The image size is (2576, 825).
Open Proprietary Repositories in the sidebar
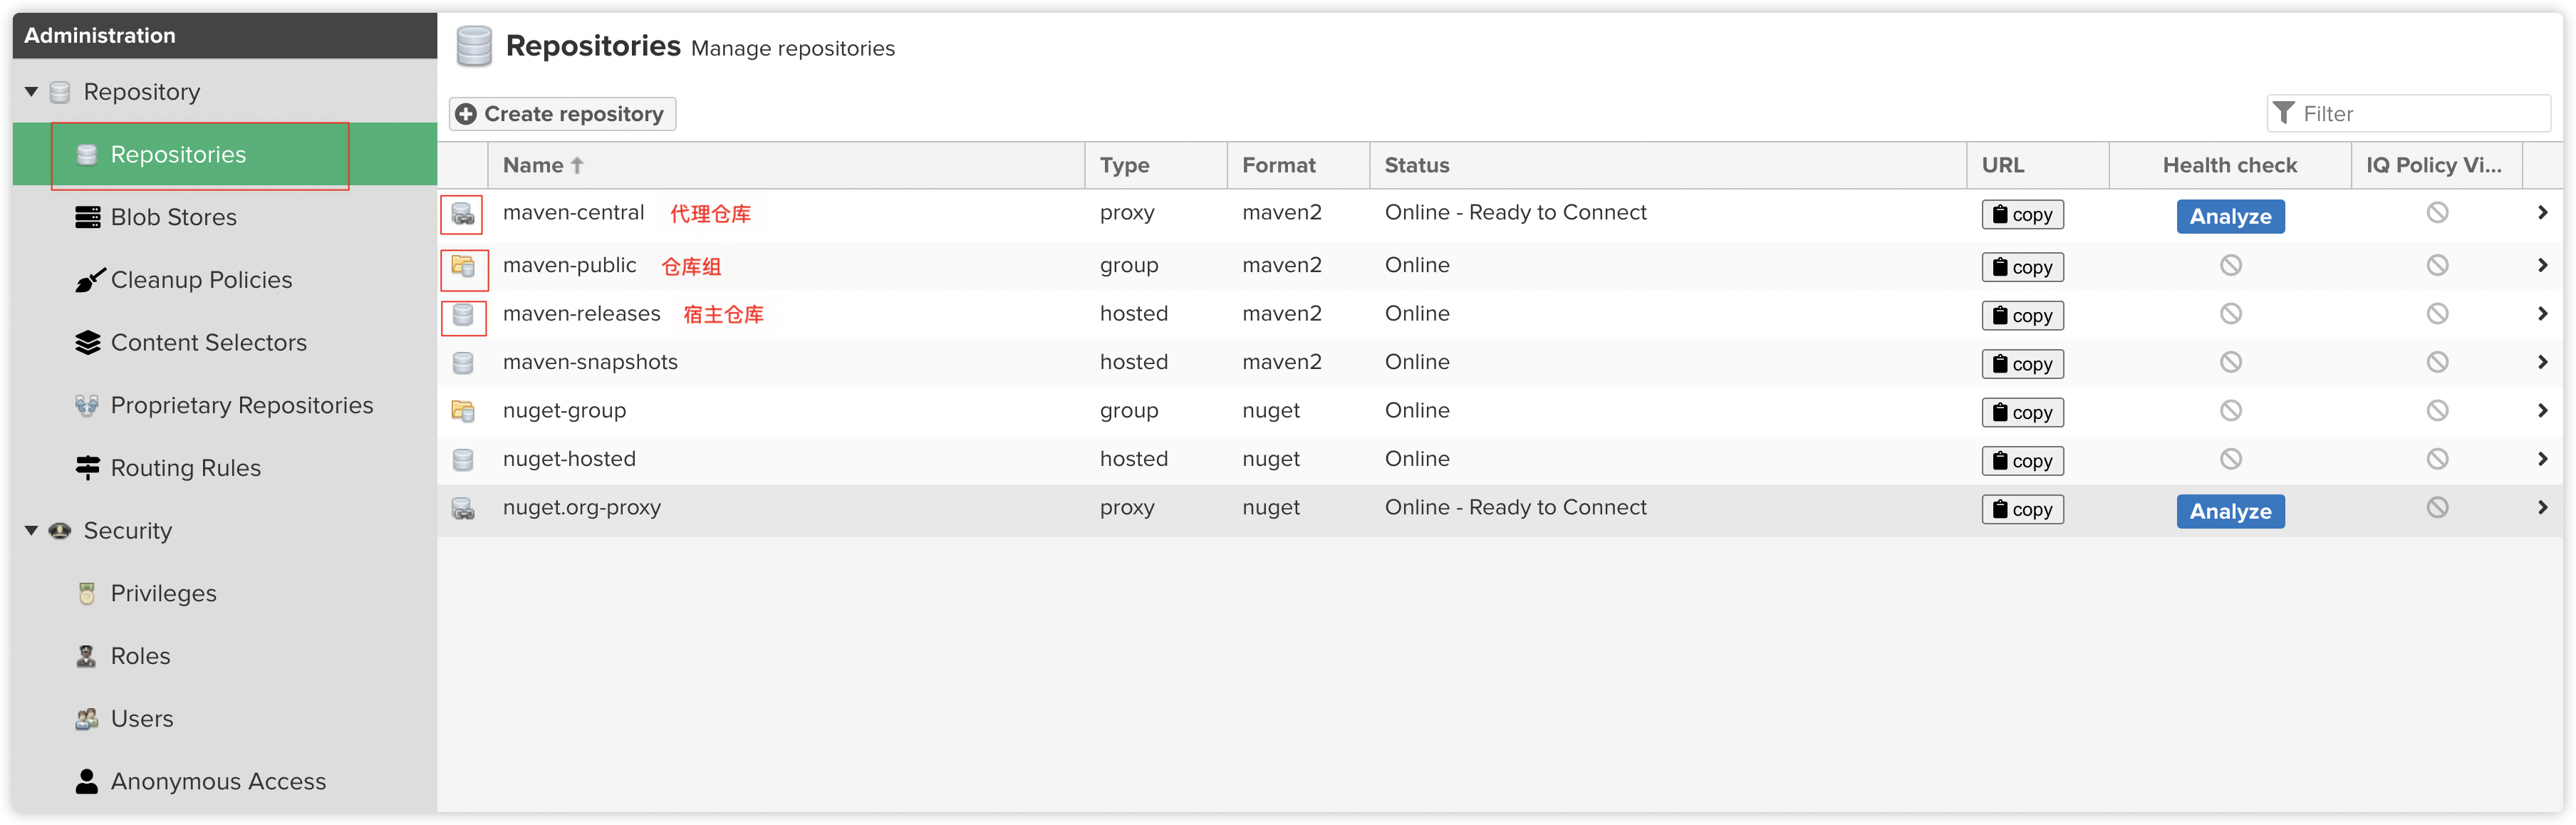225,405
